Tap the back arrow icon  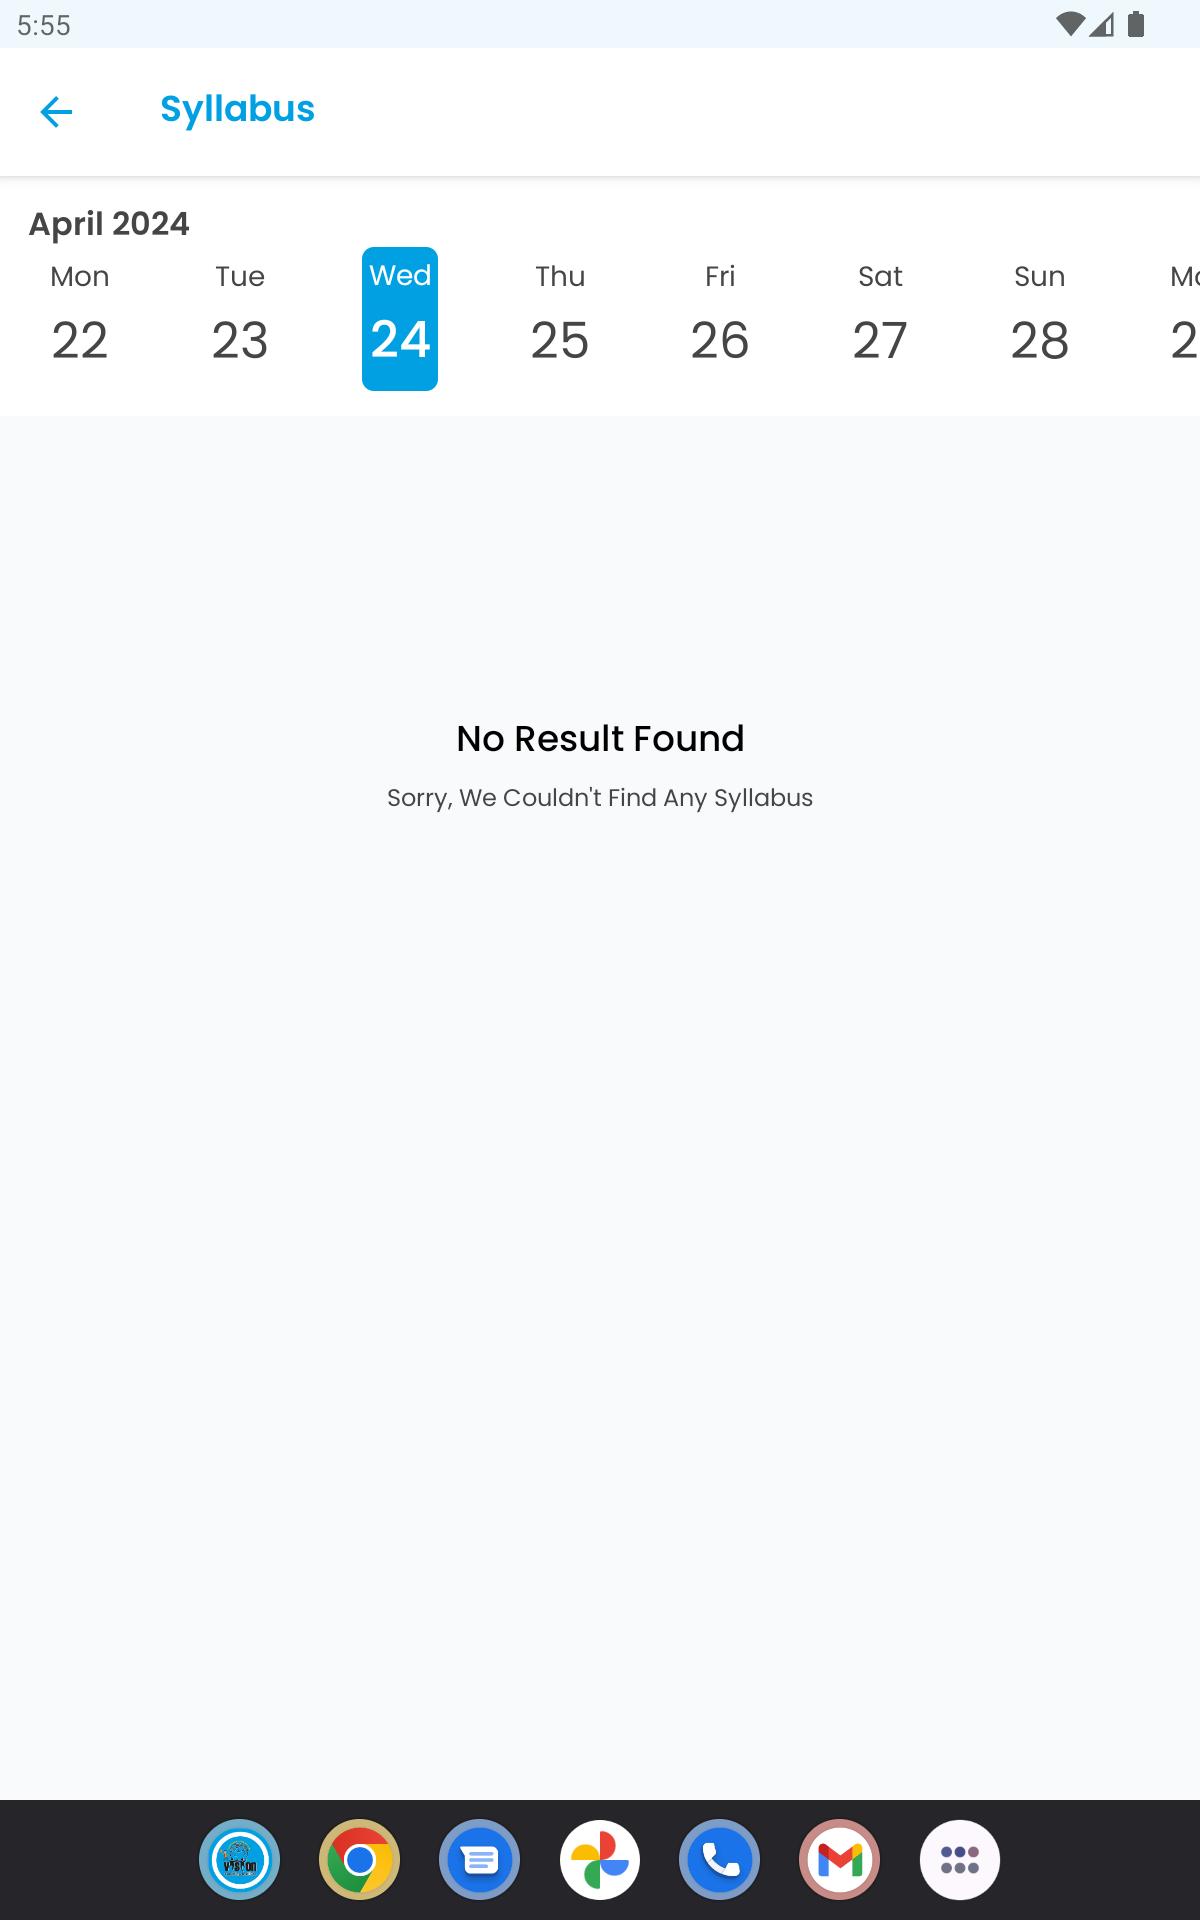click(56, 111)
